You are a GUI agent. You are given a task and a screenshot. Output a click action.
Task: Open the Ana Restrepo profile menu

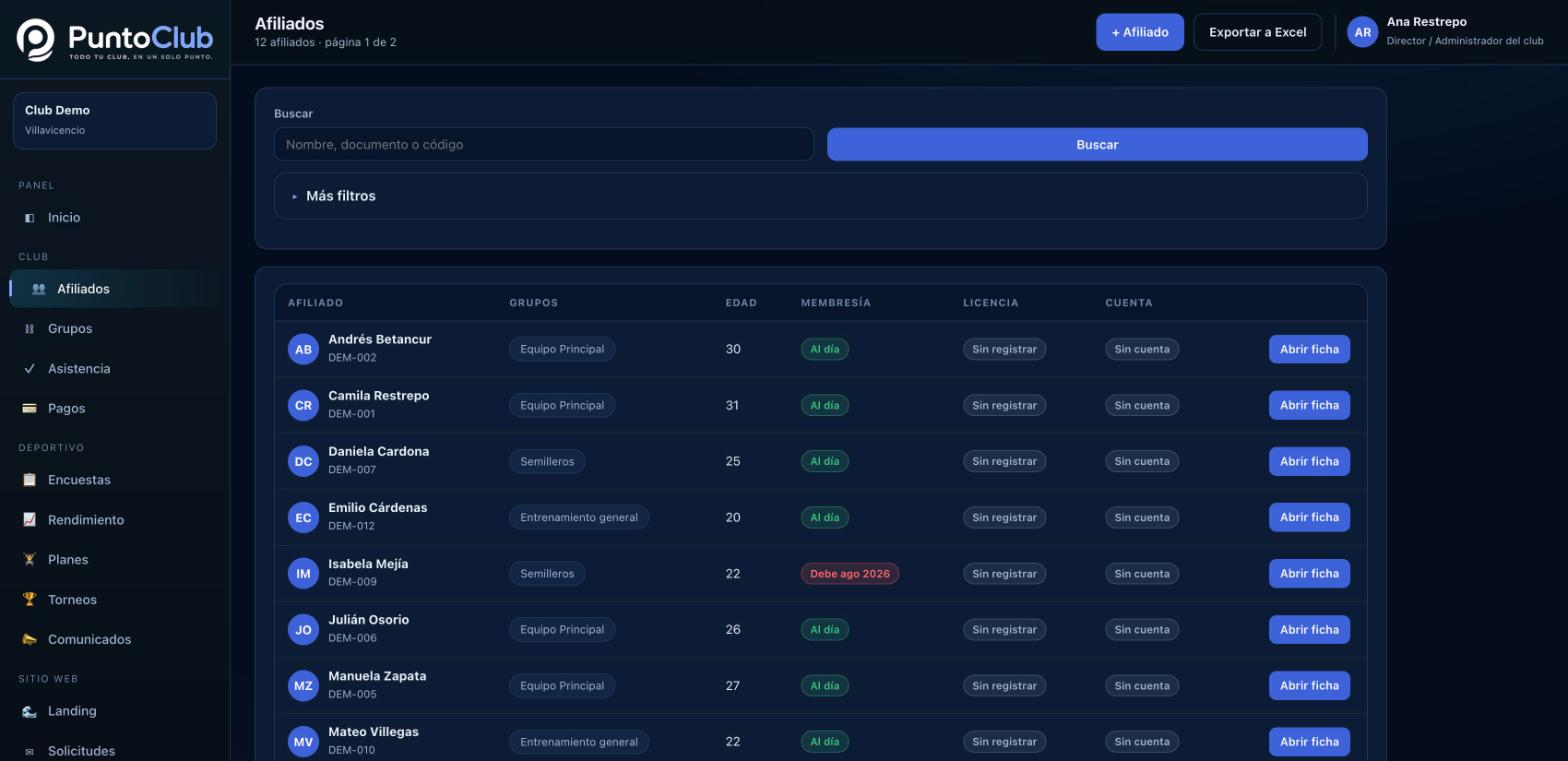click(x=1445, y=32)
